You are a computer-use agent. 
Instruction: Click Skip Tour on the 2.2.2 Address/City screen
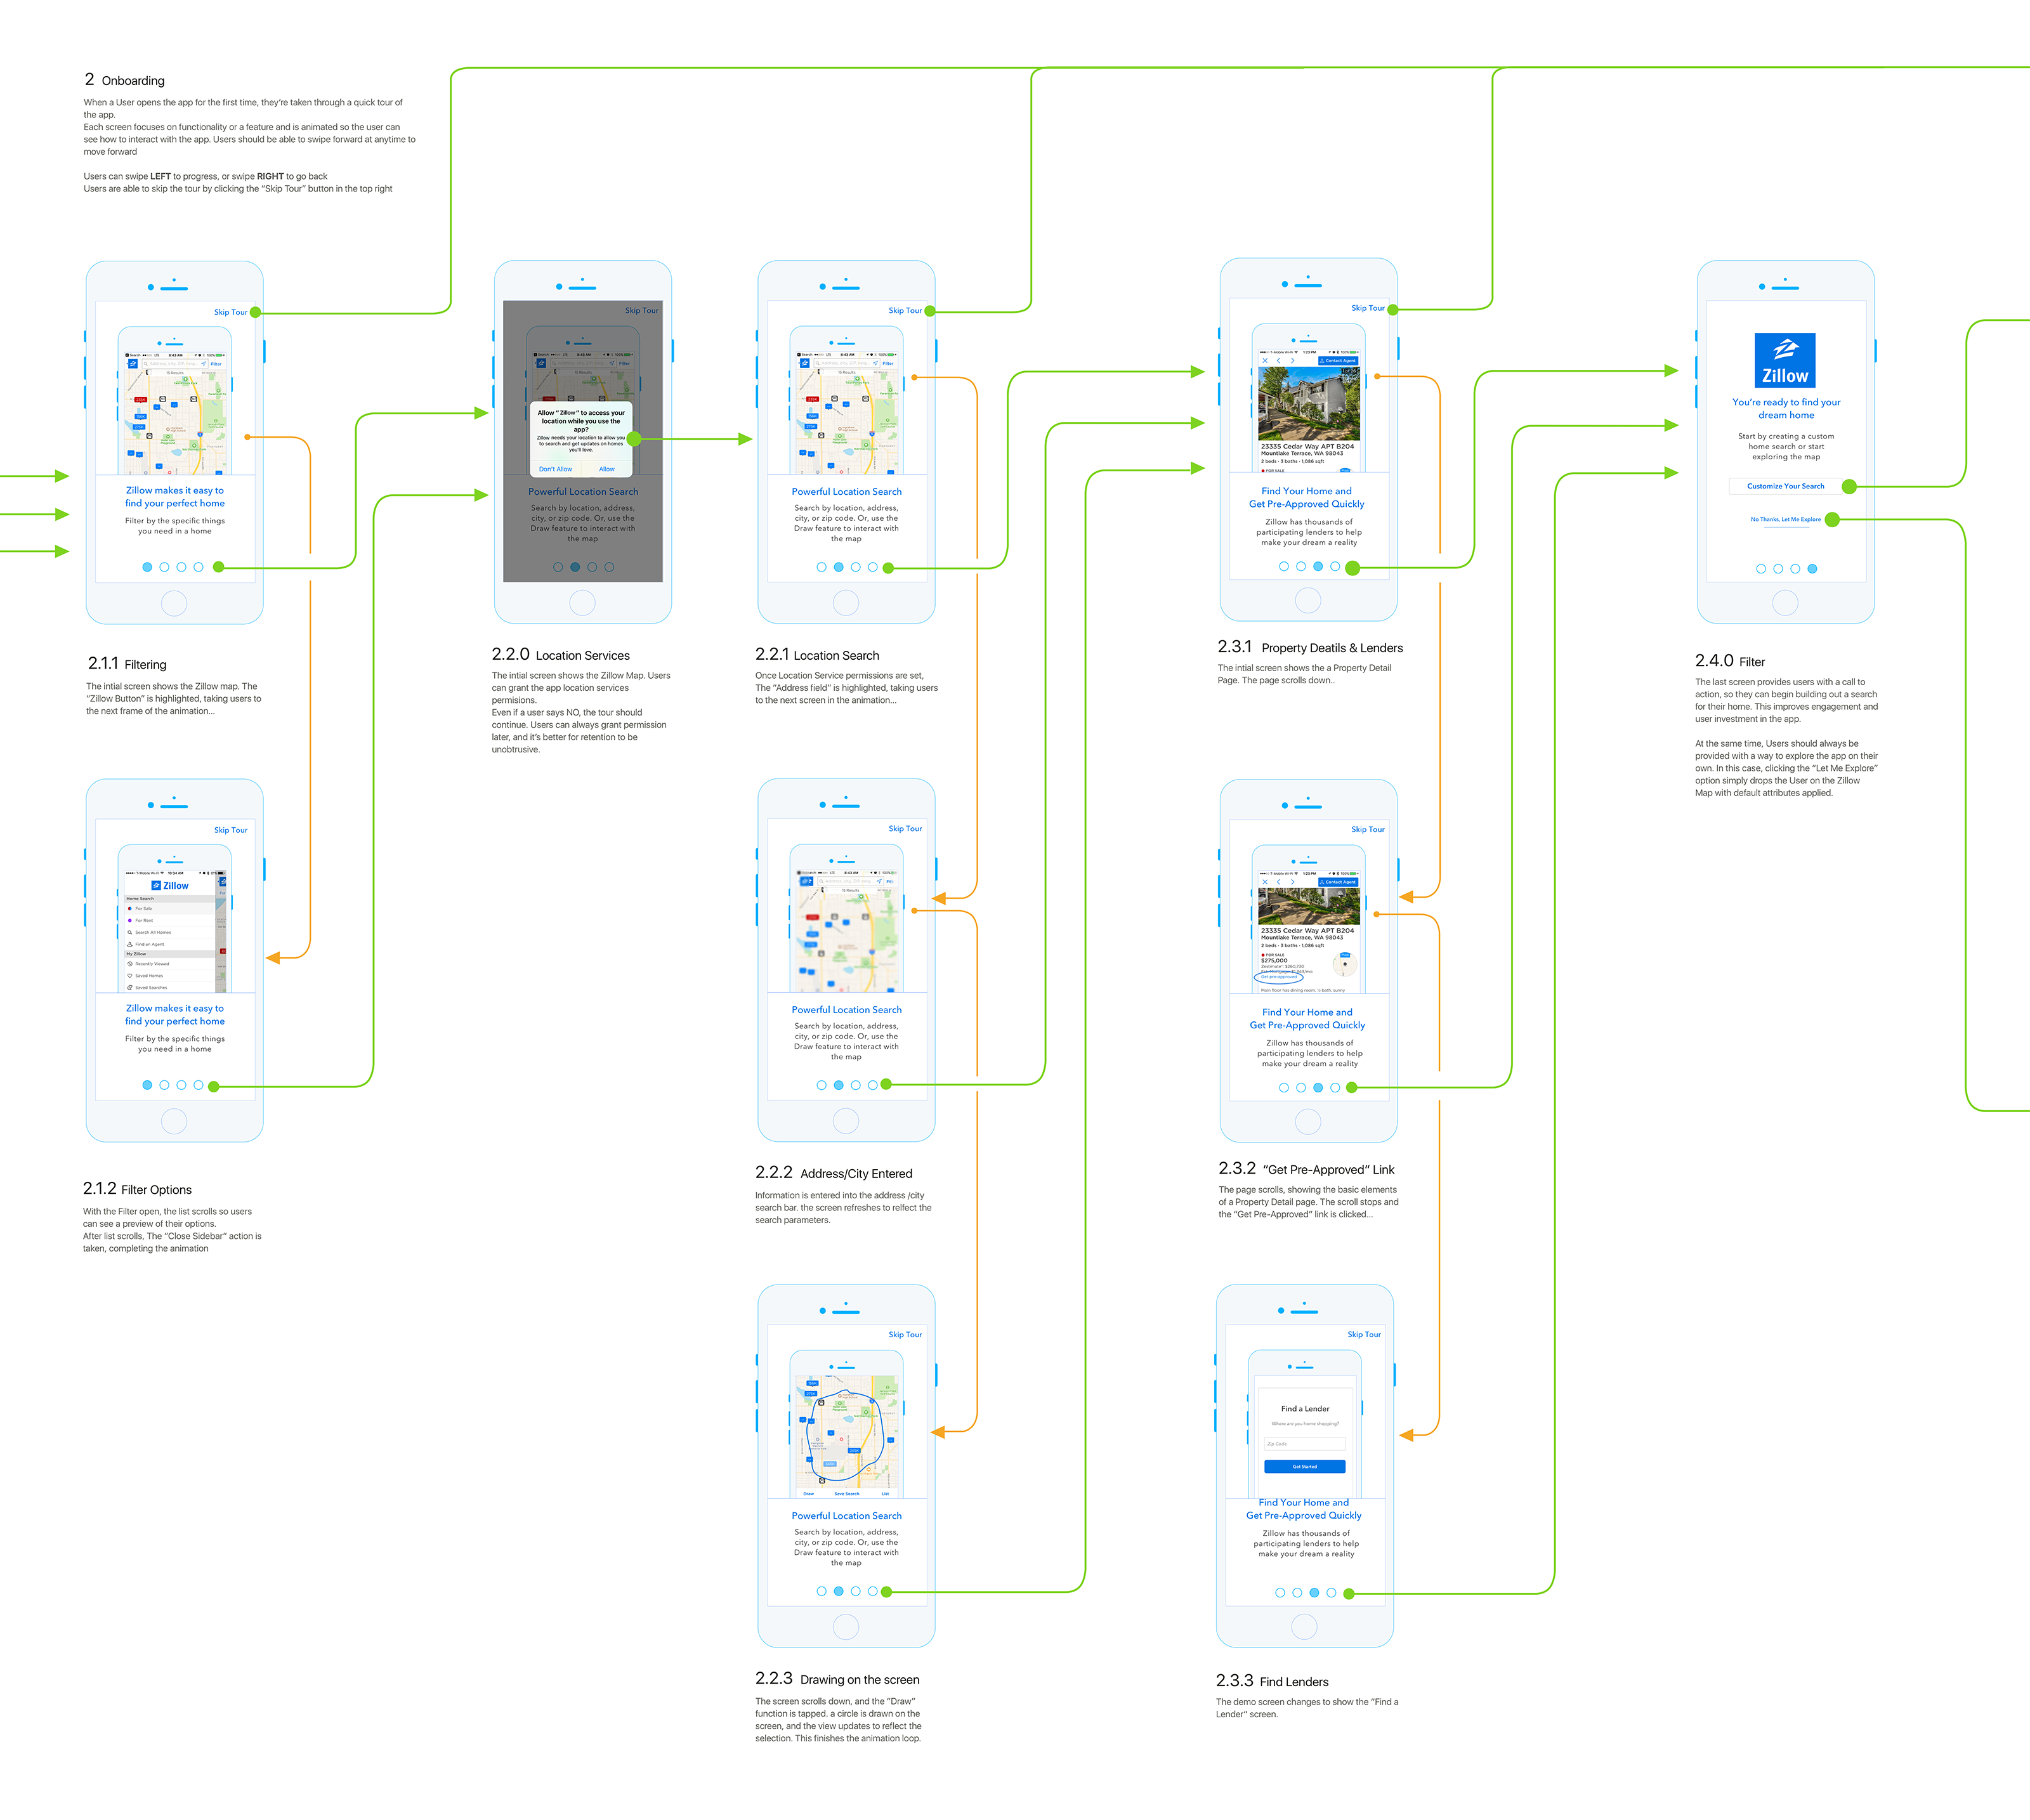click(x=905, y=828)
